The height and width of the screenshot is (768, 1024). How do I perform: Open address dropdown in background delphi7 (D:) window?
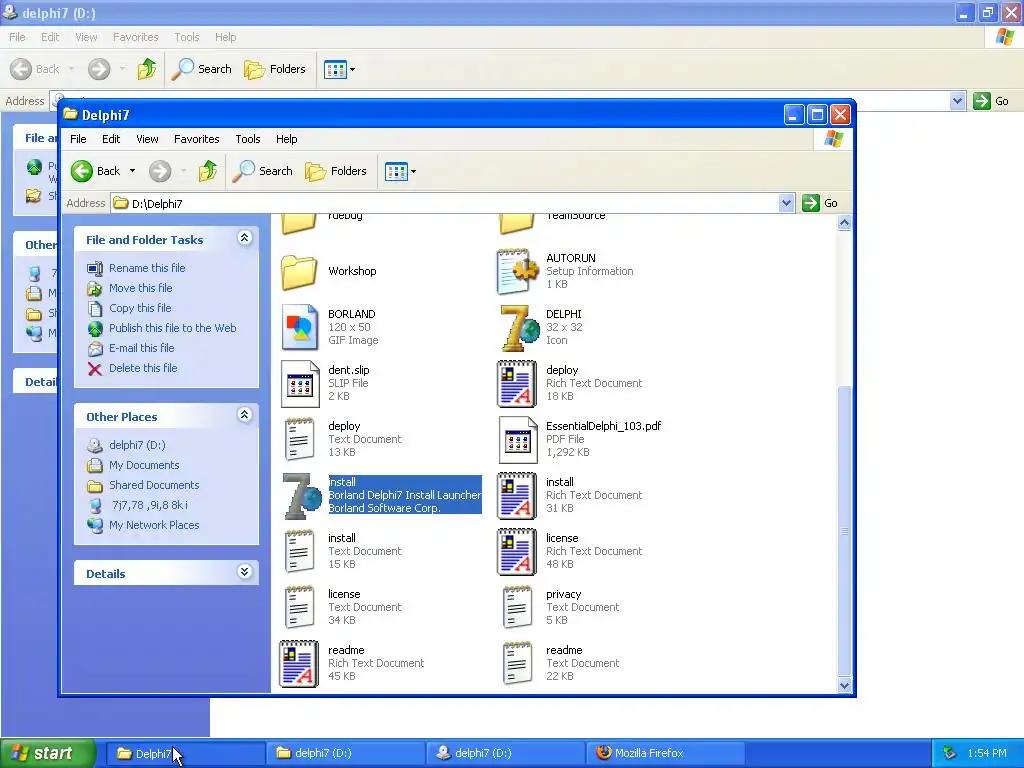click(x=957, y=101)
